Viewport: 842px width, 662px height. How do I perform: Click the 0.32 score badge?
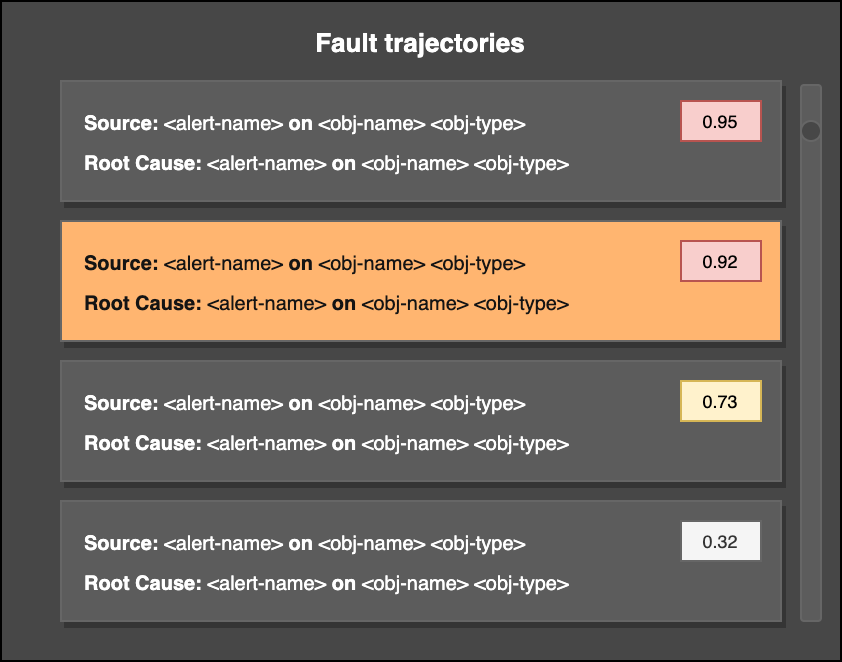pyautogui.click(x=721, y=540)
